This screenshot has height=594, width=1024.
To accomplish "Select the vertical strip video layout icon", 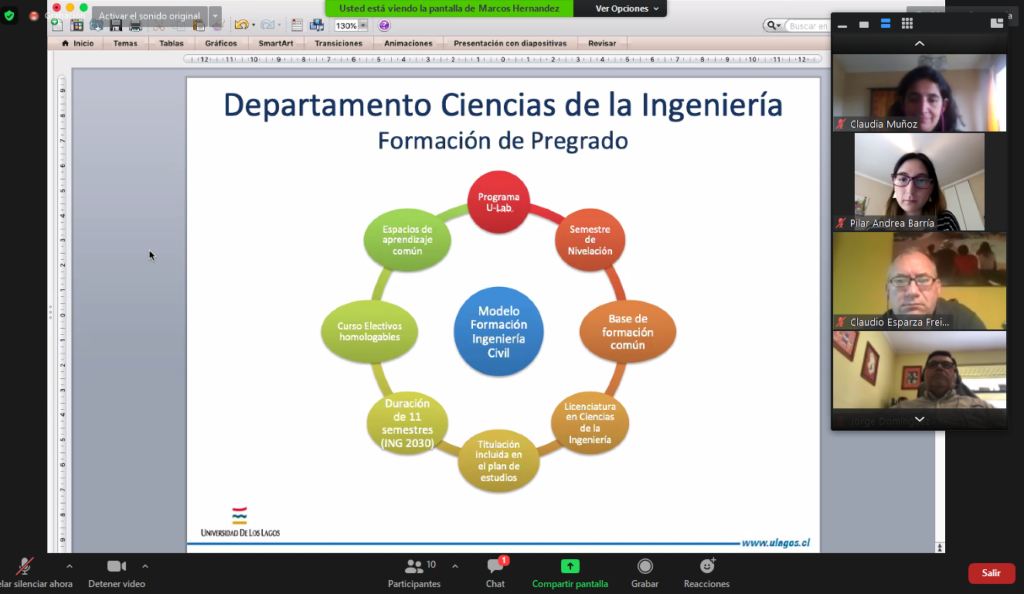I will pyautogui.click(x=885, y=24).
